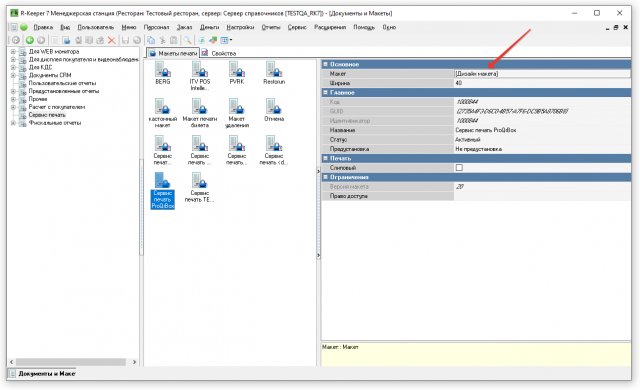Select Сервис печать in the tree
This screenshot has width=640, height=390.
tap(47, 115)
